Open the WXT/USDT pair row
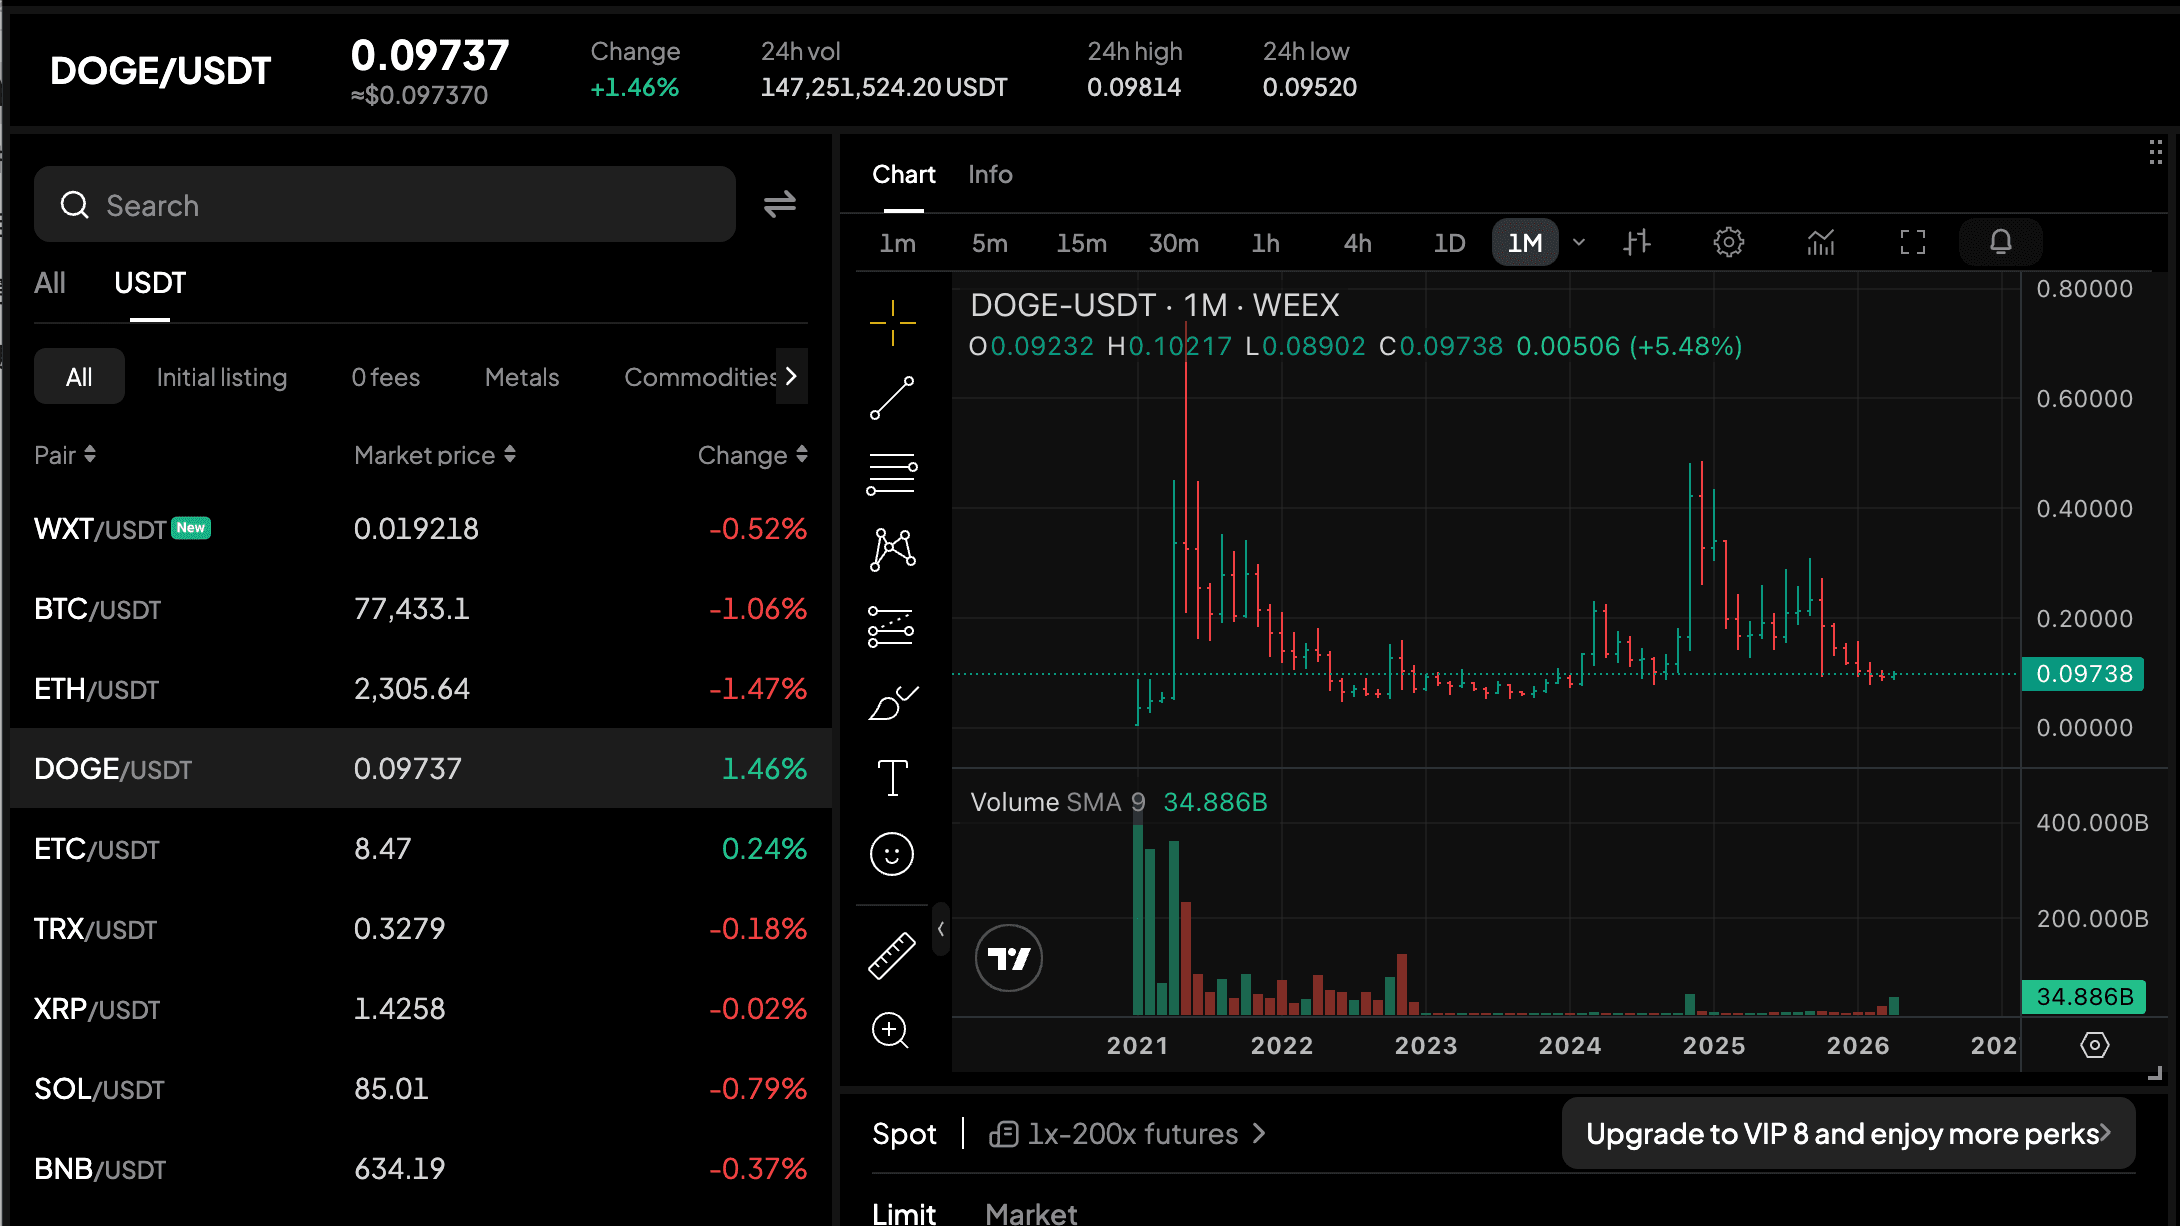 420,528
